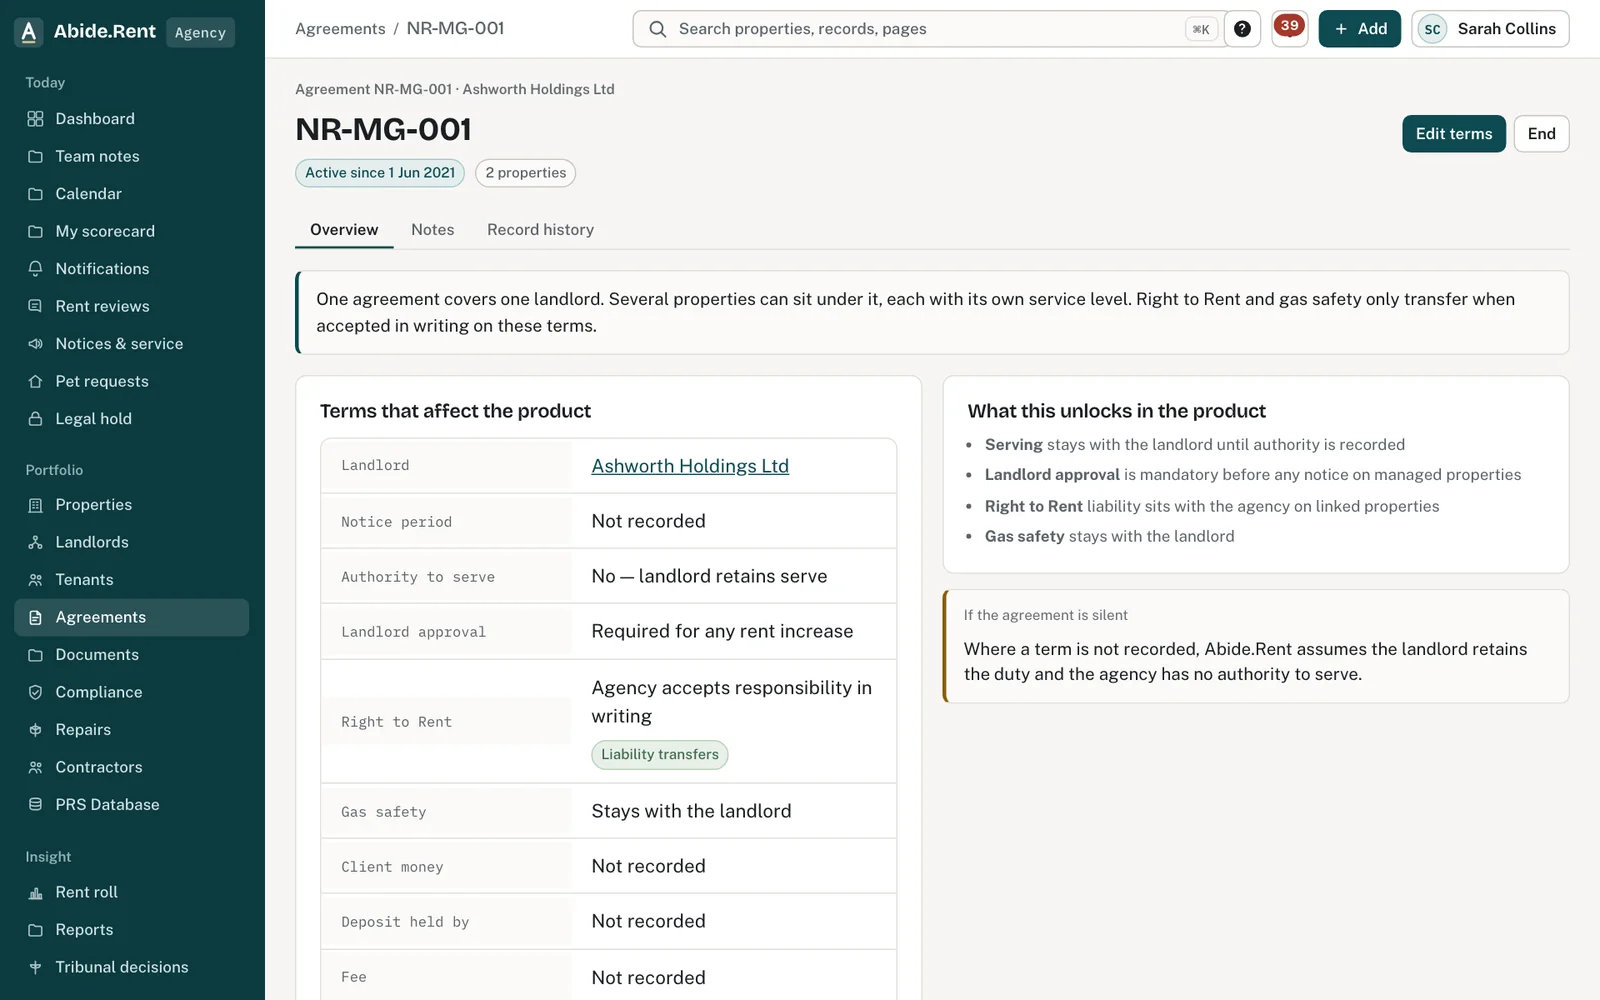Open Contractors from the sidebar
Viewport: 1600px width, 1000px height.
coord(132,767)
